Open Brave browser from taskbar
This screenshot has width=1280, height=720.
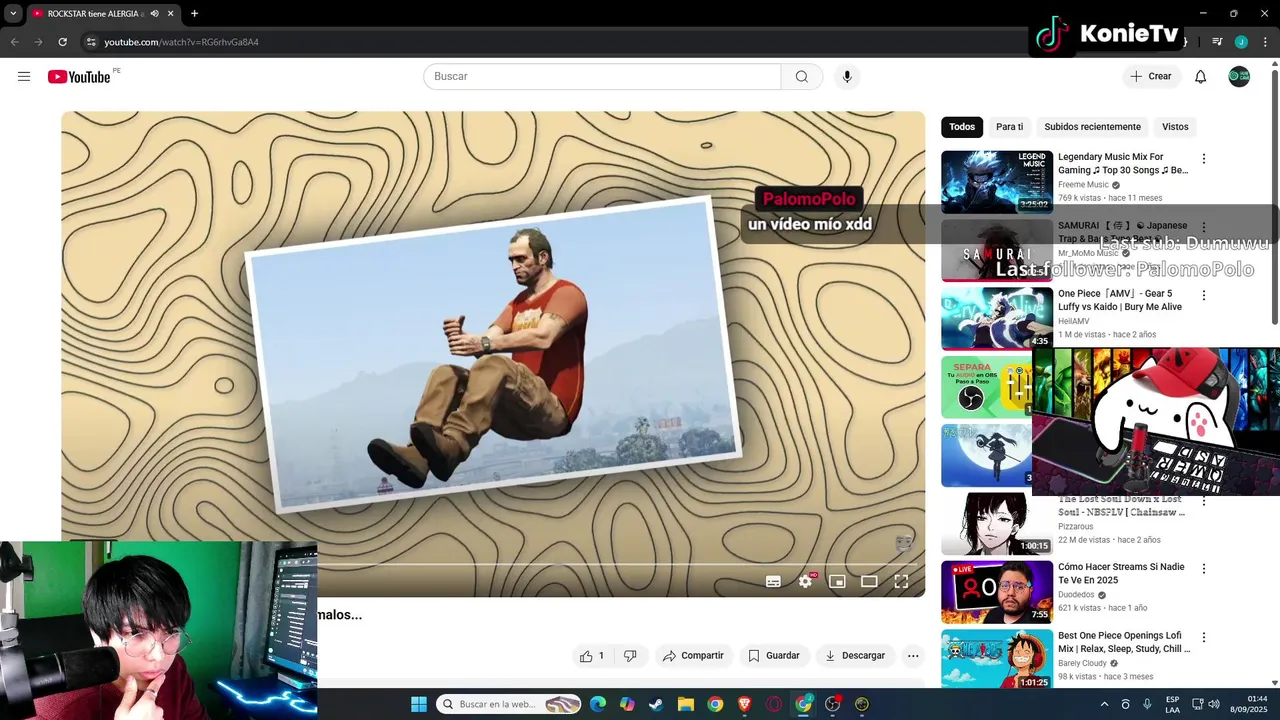[x=744, y=704]
